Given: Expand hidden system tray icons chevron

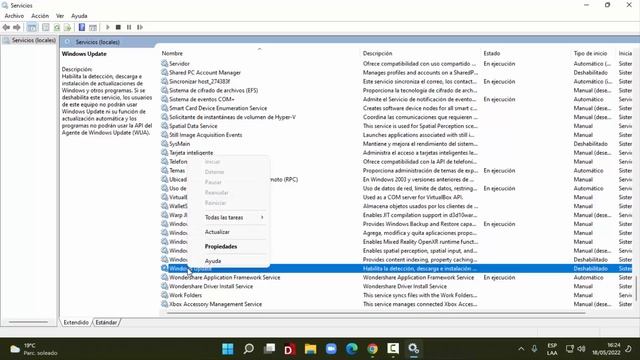Looking at the screenshot, I should point(521,349).
